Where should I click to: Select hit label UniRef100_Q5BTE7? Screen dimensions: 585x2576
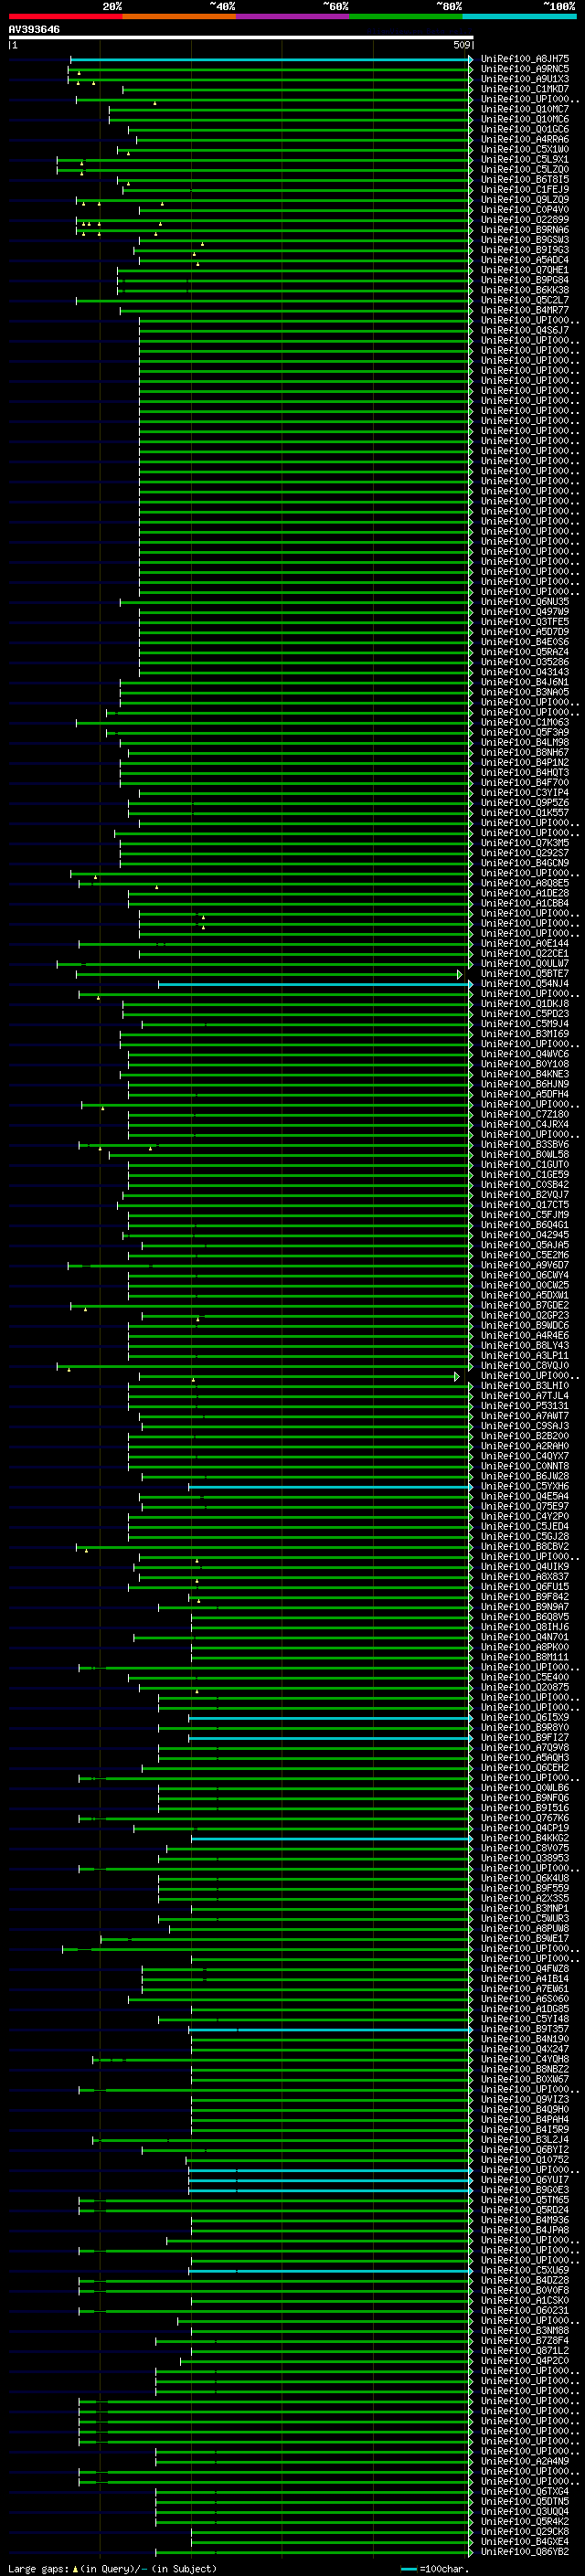click(525, 973)
